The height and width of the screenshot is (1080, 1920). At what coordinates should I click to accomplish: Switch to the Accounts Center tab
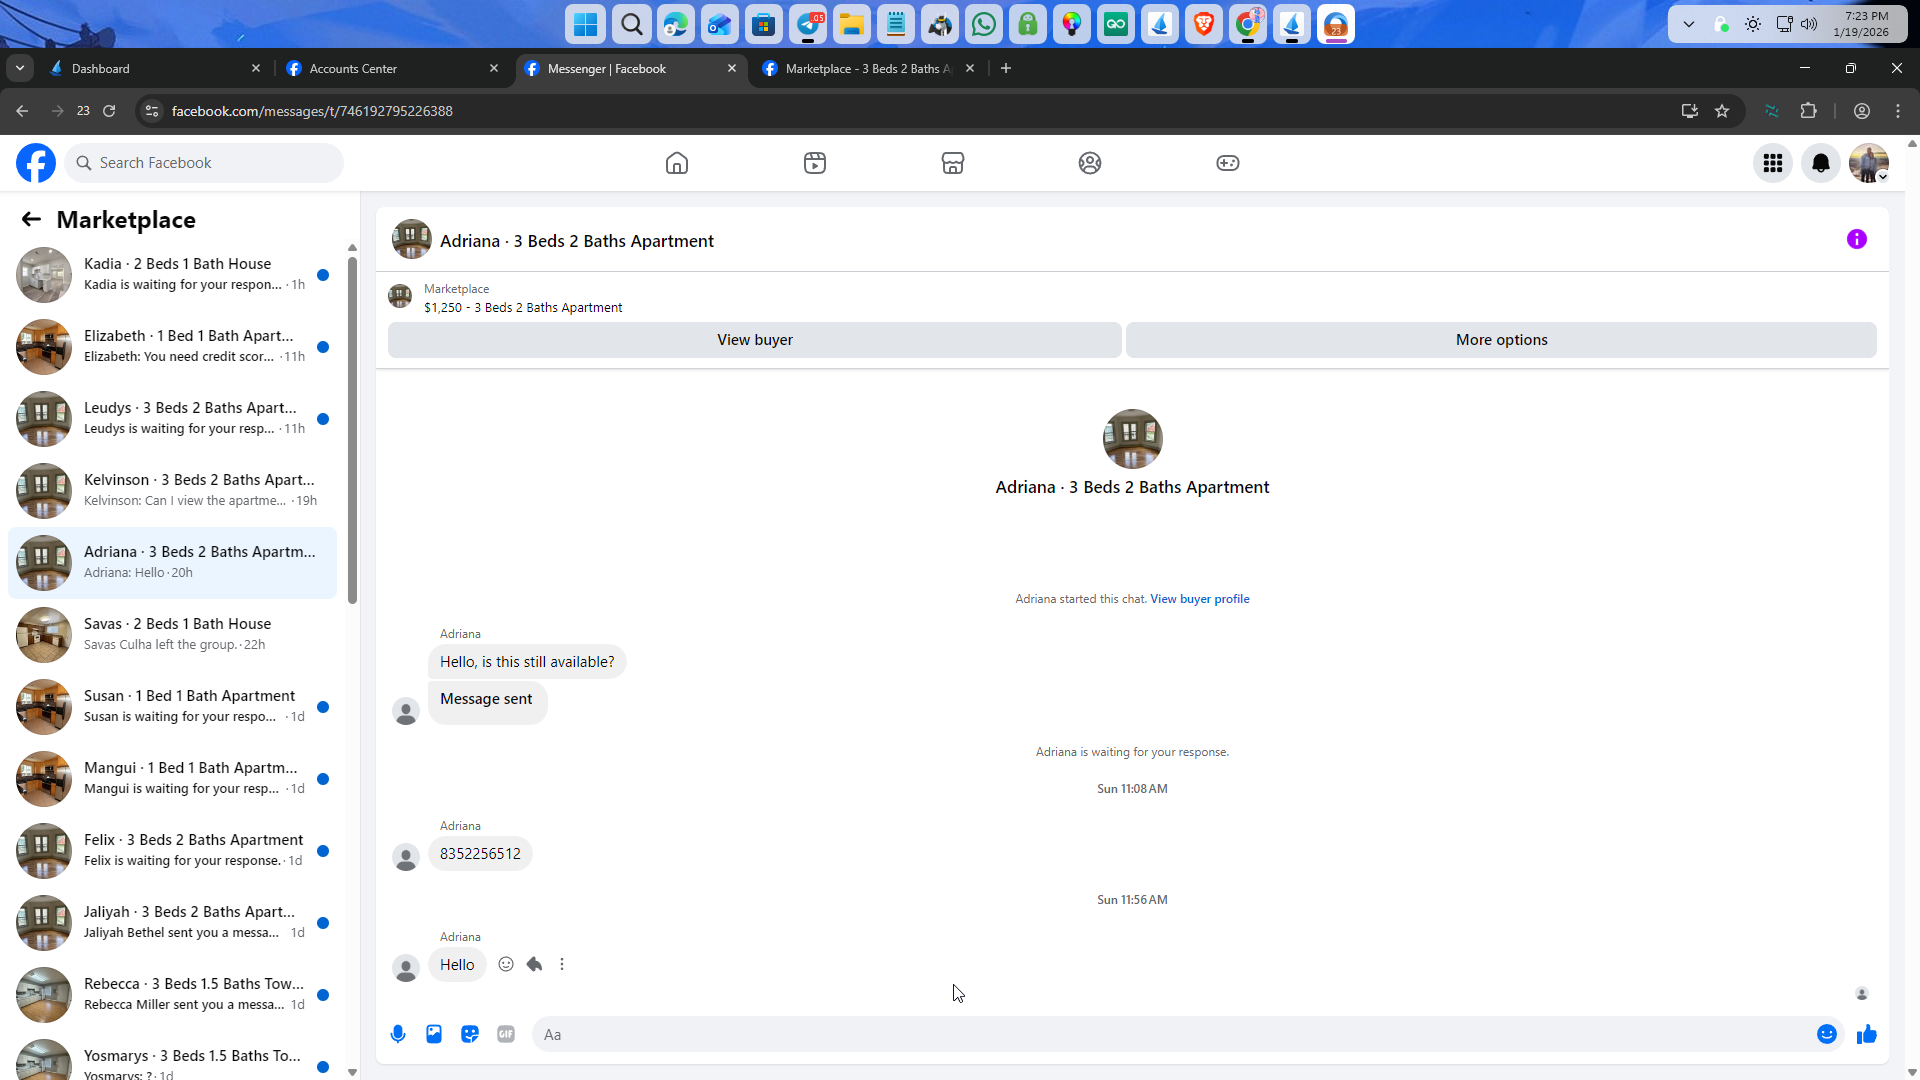(390, 68)
